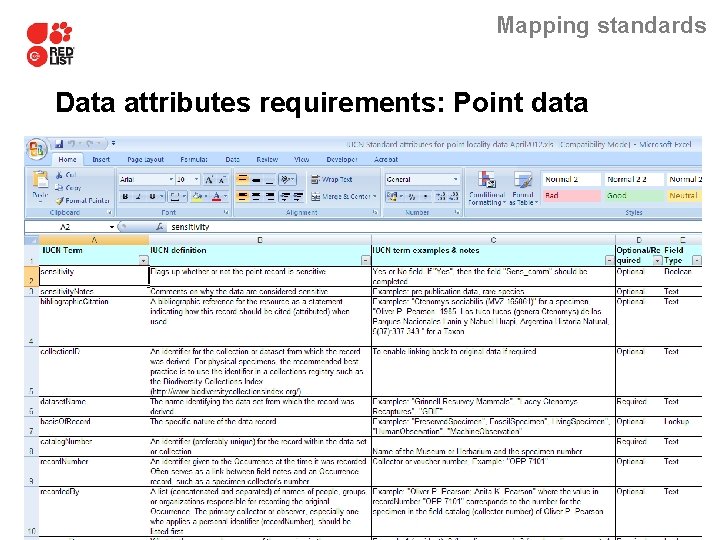Viewport: 720px width, 540px height.
Task: Click the Name Box showing A2
Action: pyautogui.click(x=66, y=227)
